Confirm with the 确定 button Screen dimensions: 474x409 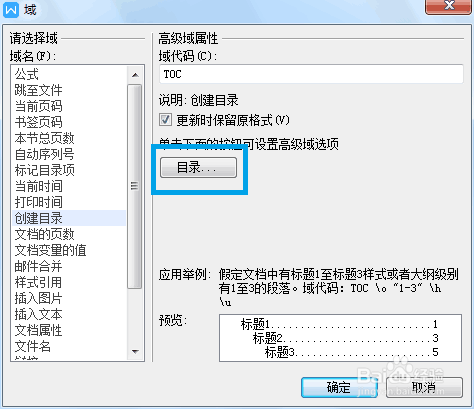coord(339,387)
